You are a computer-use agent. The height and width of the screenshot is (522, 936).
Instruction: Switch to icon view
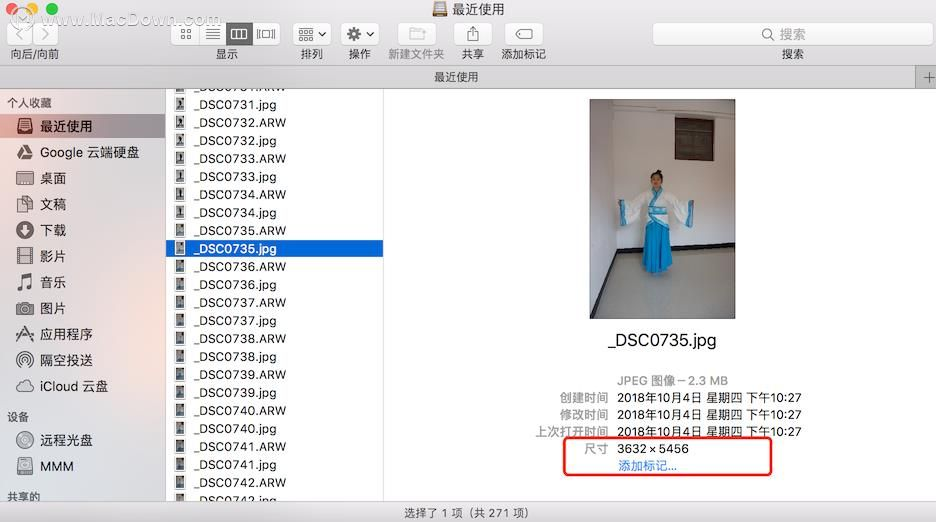[186, 34]
